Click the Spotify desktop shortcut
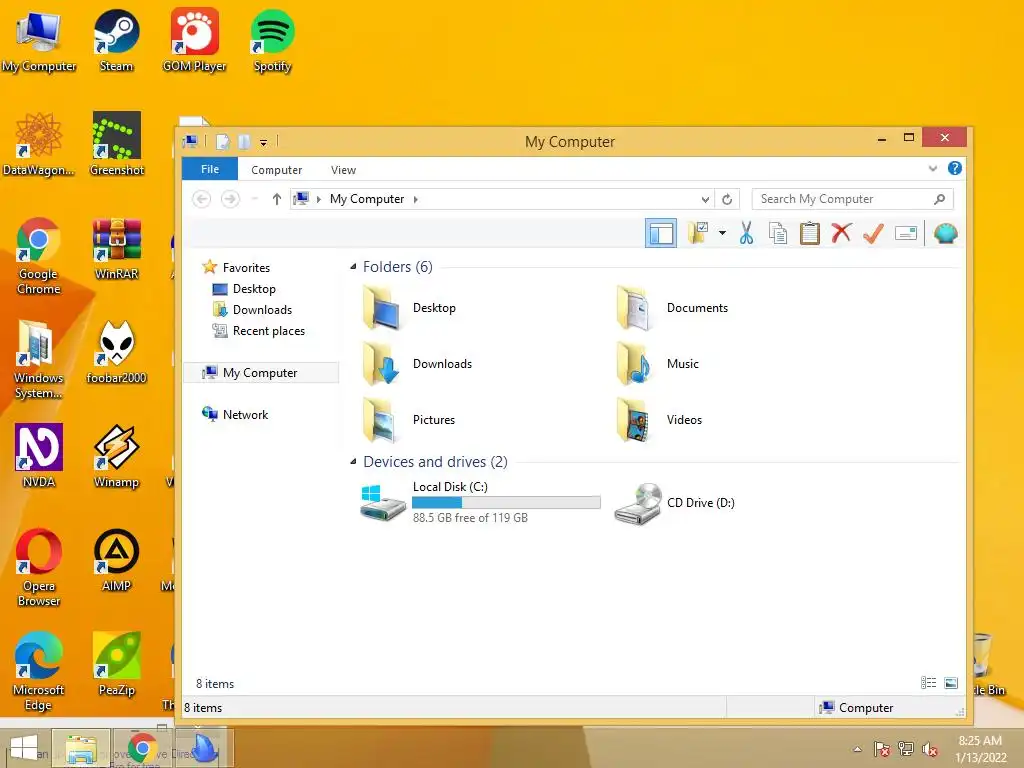The image size is (1024, 768). (272, 40)
